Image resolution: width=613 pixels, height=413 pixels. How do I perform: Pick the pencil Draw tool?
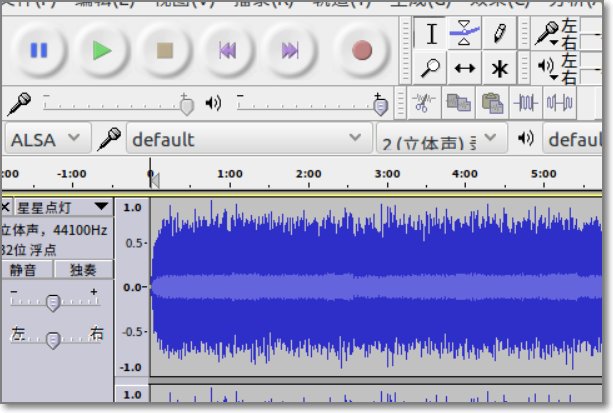click(x=498, y=33)
